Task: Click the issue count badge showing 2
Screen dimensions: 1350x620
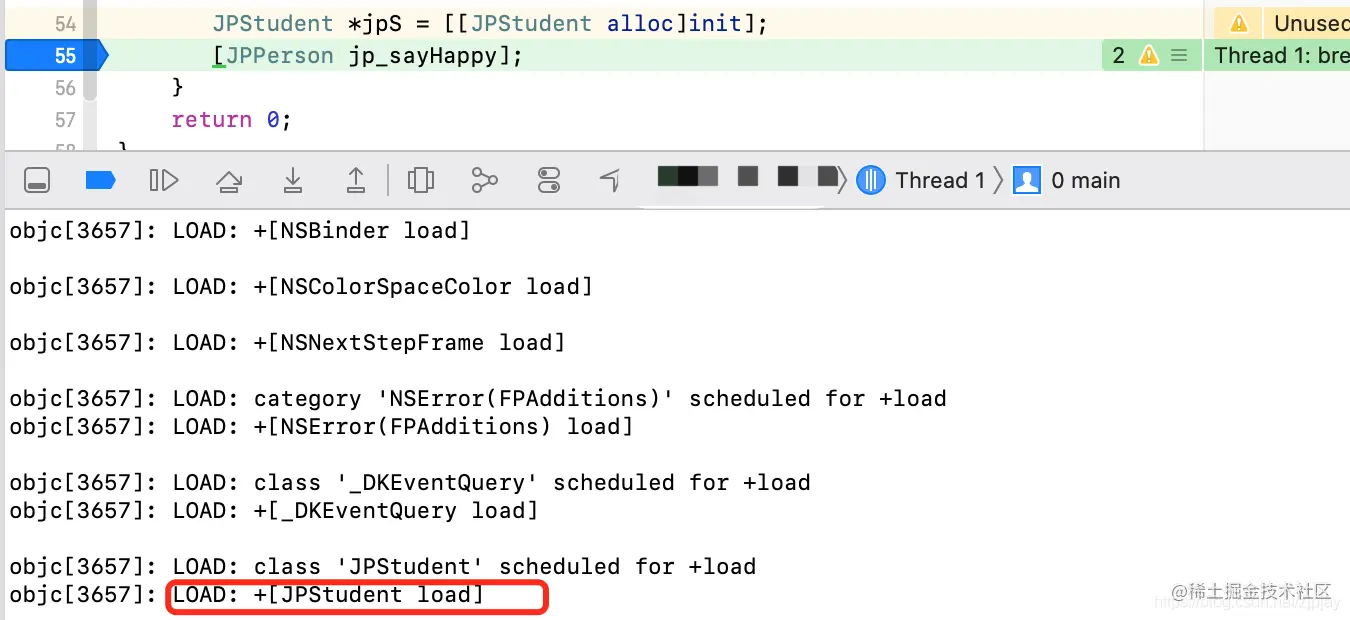Action: pos(1119,55)
